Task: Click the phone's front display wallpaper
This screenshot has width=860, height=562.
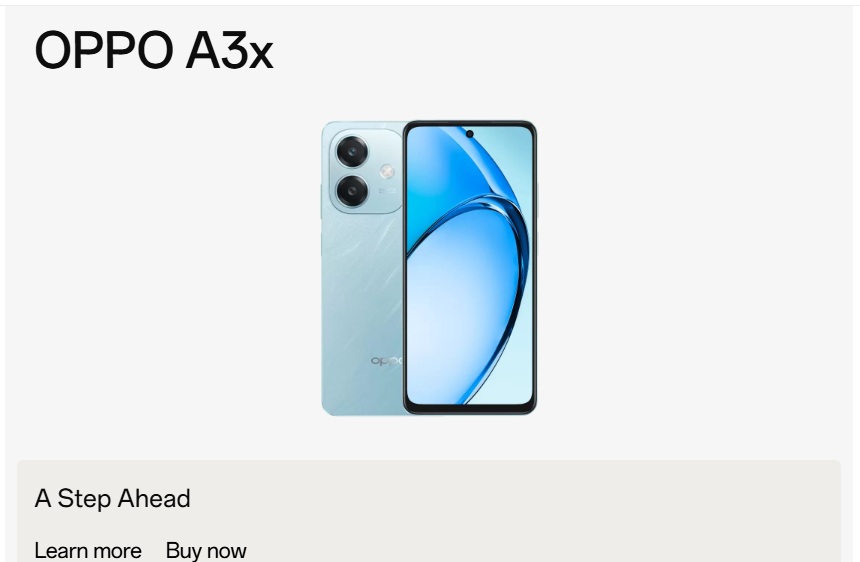Action: click(x=469, y=265)
